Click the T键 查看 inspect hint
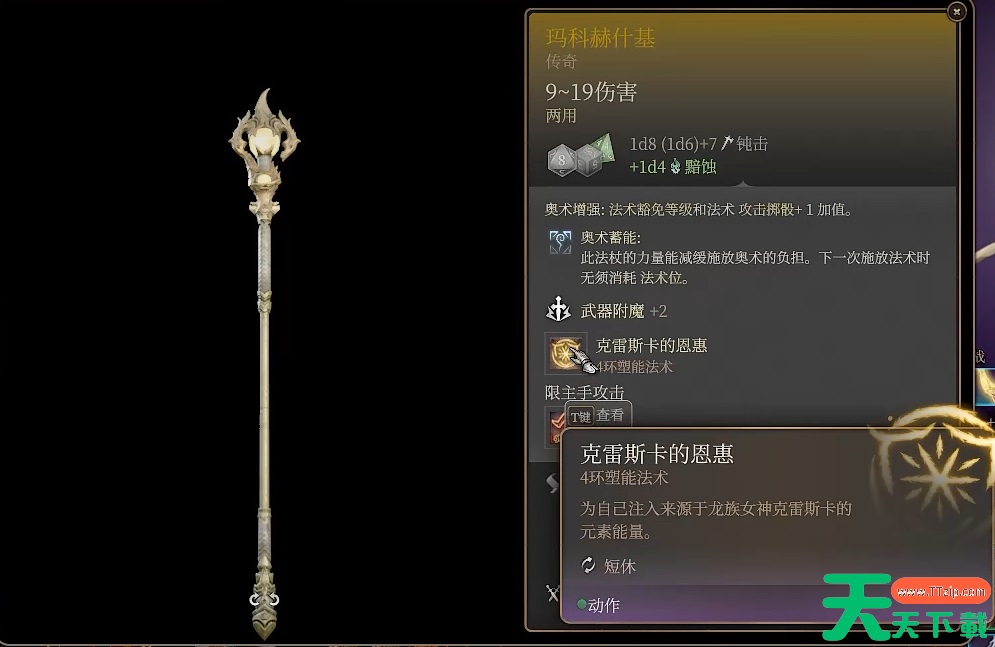The width and height of the screenshot is (995, 647). tap(598, 415)
